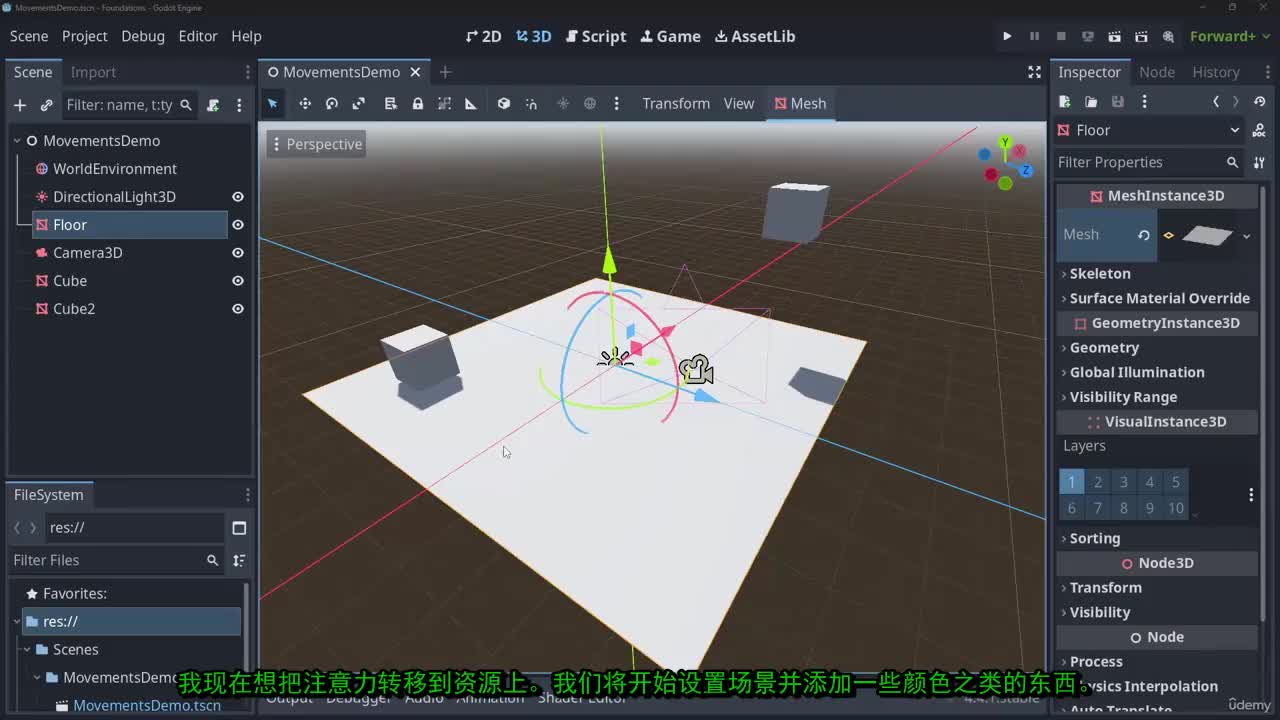Image resolution: width=1280 pixels, height=720 pixels.
Task: Hide the Cube node
Action: click(238, 281)
